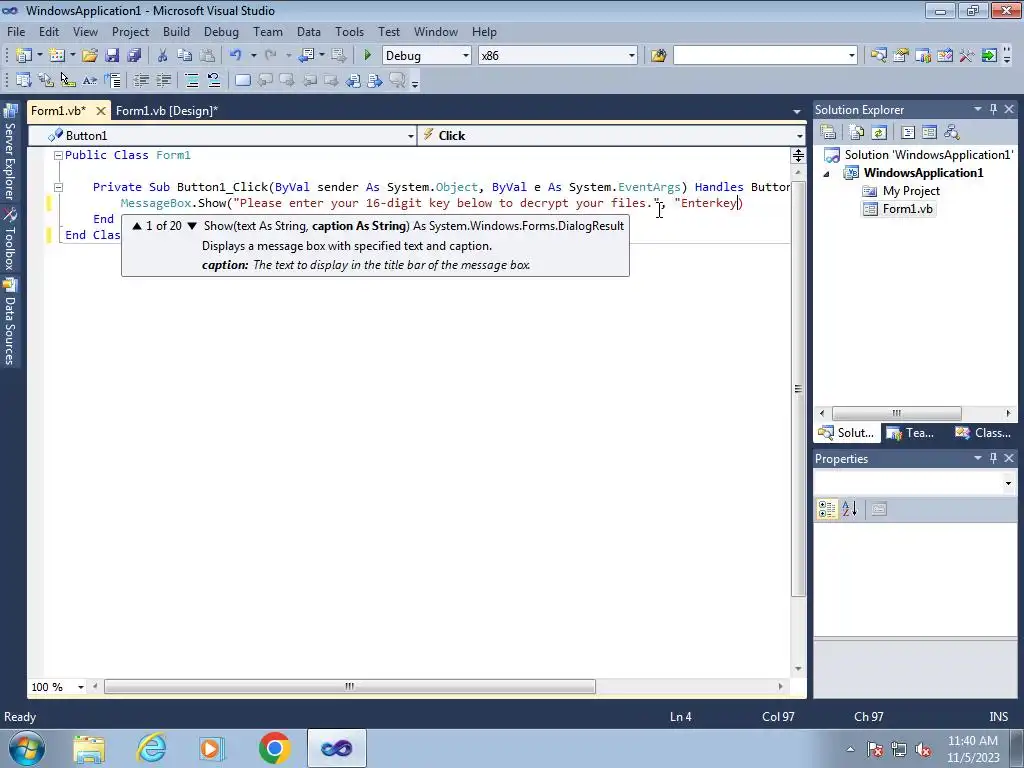Refresh the Solution Explorer
Screen dimensions: 1024x768
pos(879,133)
